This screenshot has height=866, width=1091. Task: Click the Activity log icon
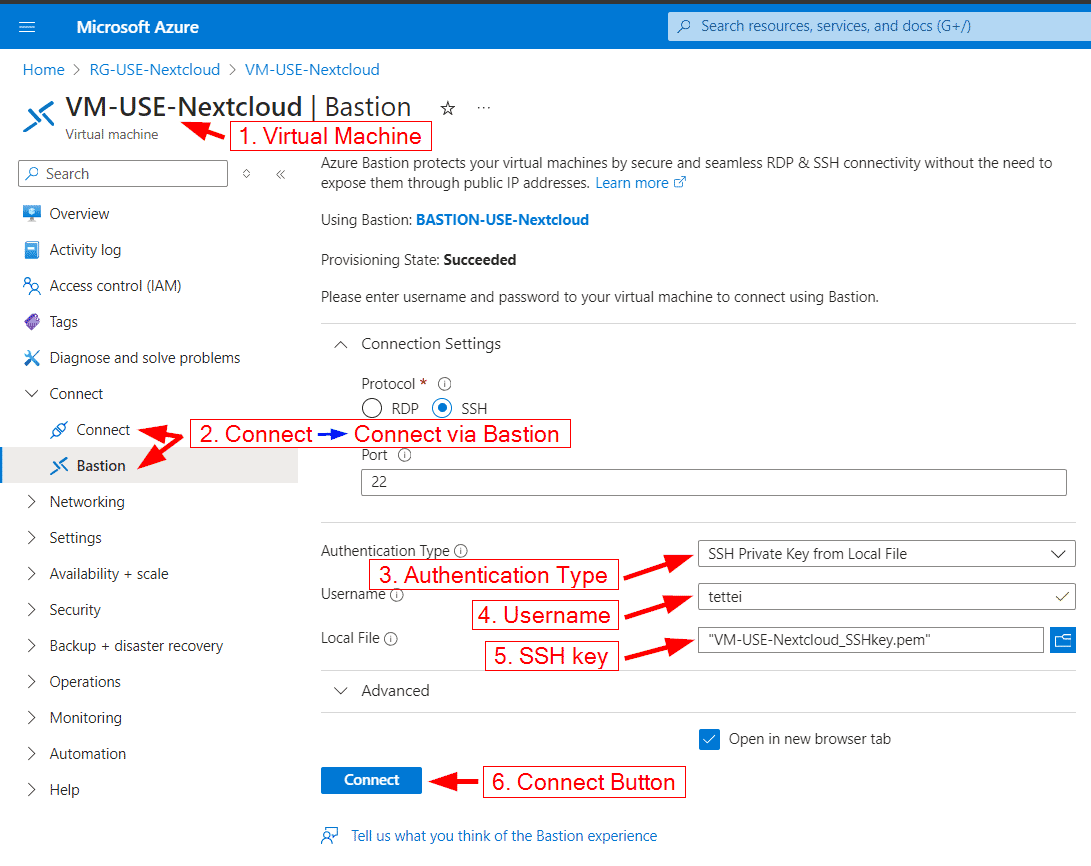pyautogui.click(x=31, y=250)
